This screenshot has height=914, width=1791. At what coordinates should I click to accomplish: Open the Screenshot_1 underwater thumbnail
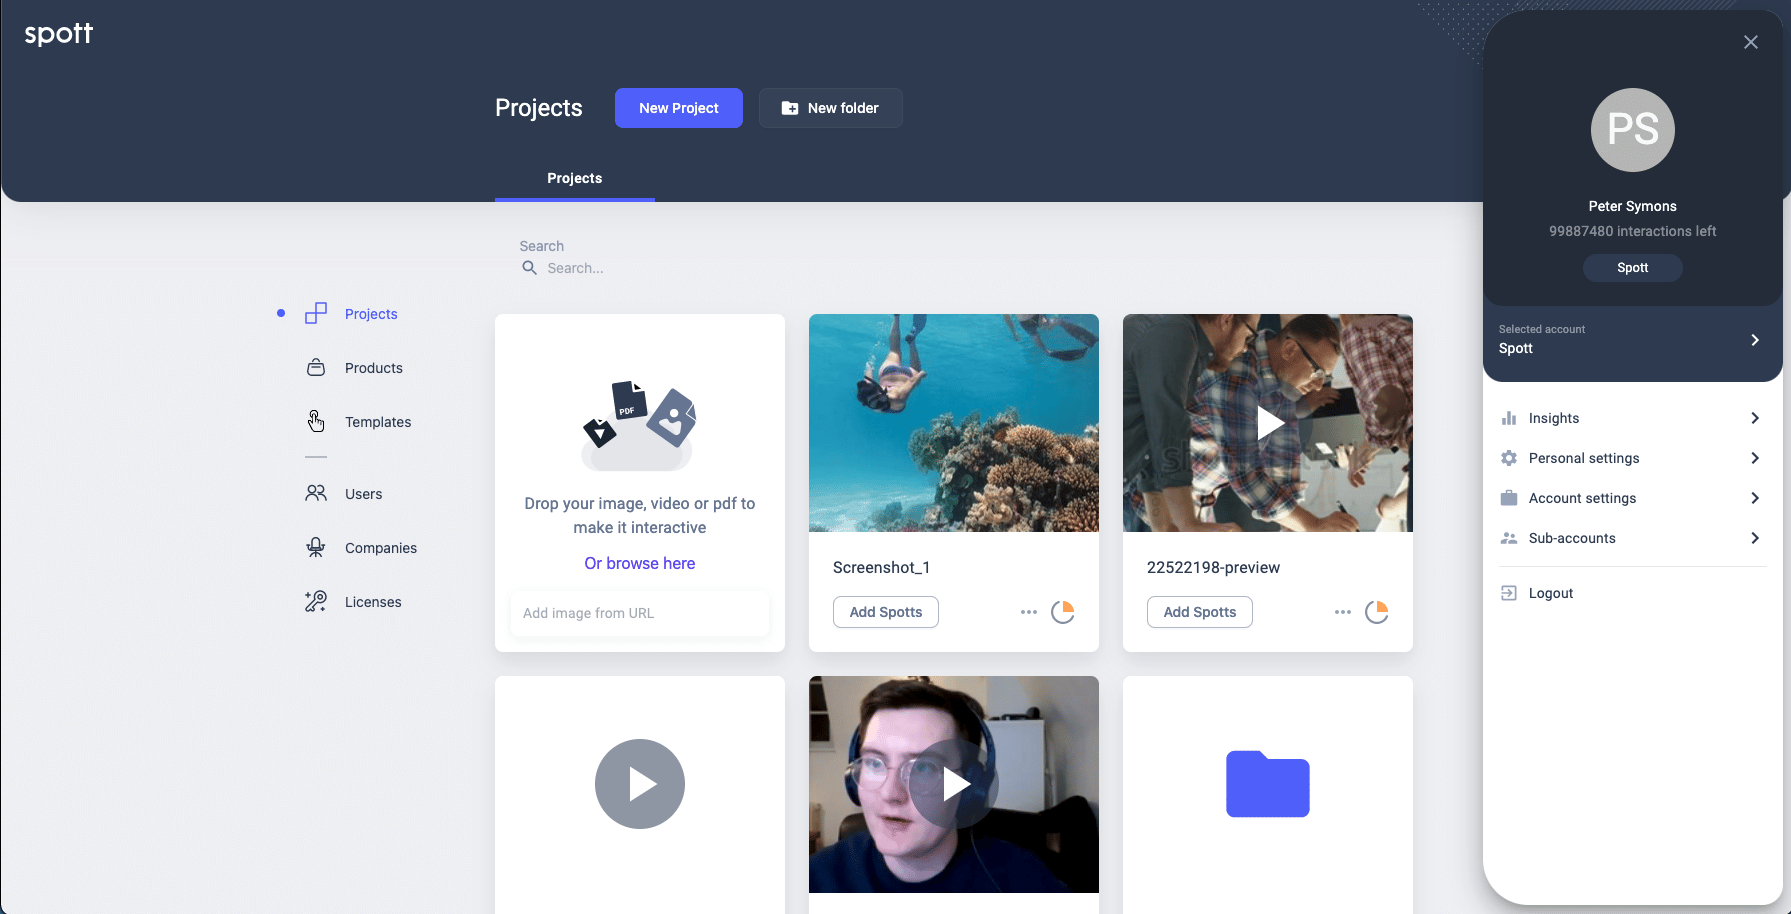click(954, 423)
